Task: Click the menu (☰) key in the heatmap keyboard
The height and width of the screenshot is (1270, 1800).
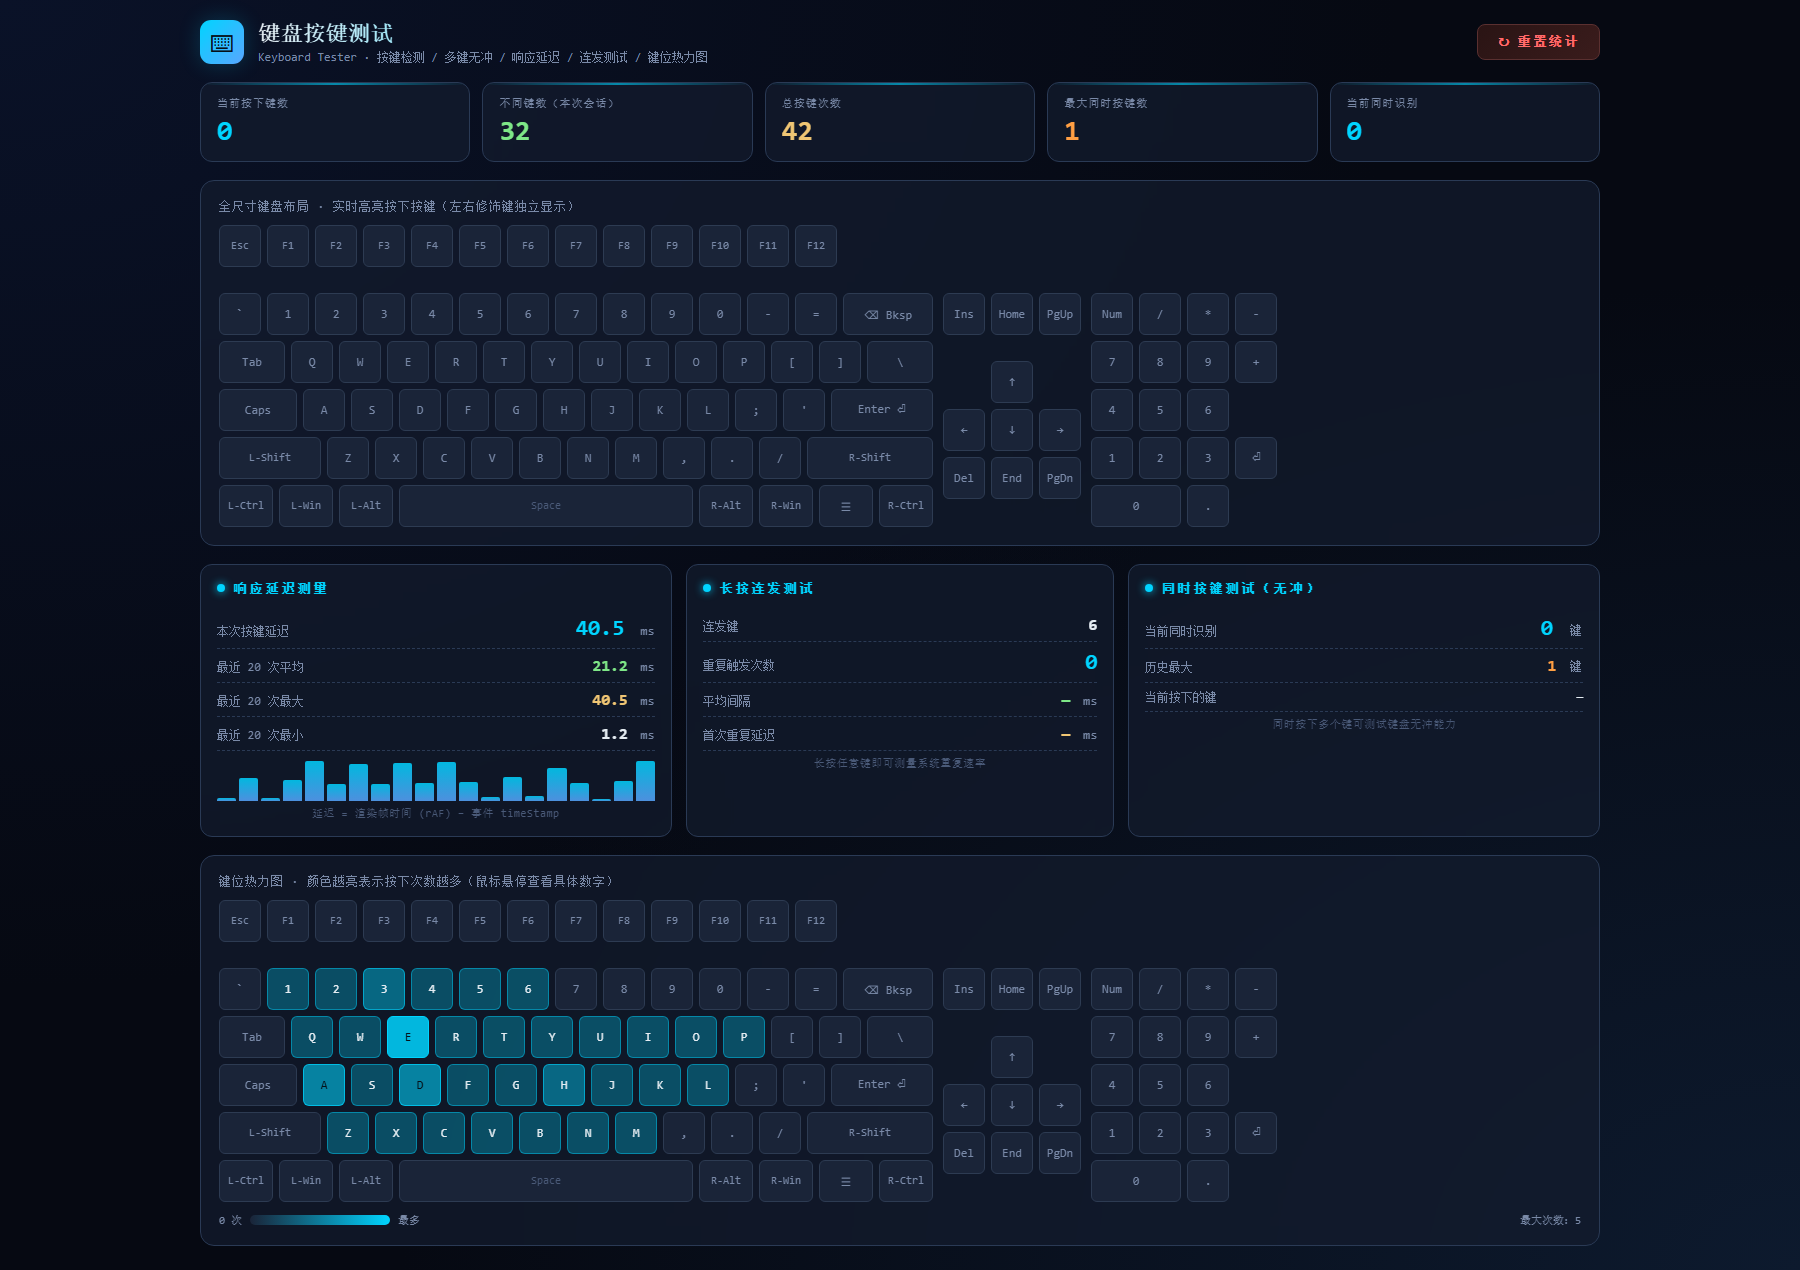Action: point(846,1181)
